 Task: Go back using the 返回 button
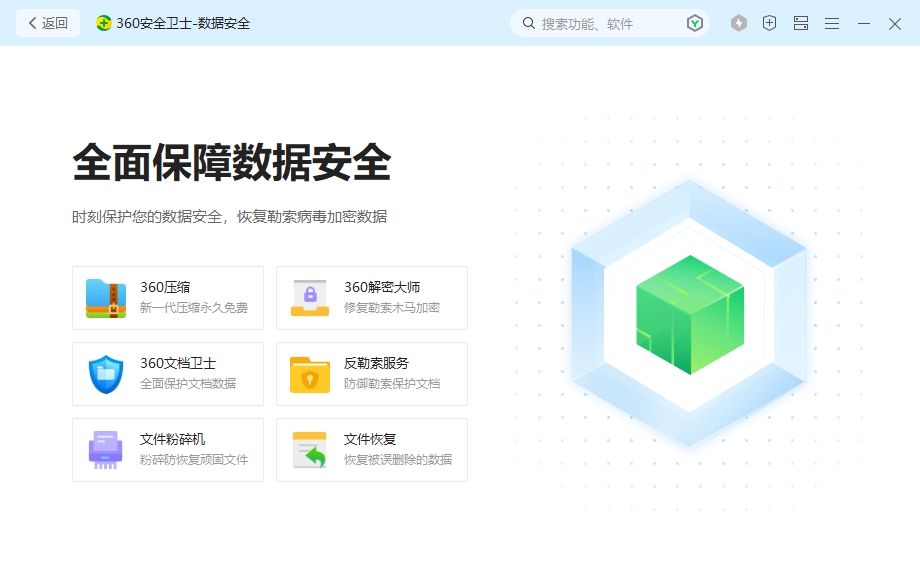(x=48, y=23)
